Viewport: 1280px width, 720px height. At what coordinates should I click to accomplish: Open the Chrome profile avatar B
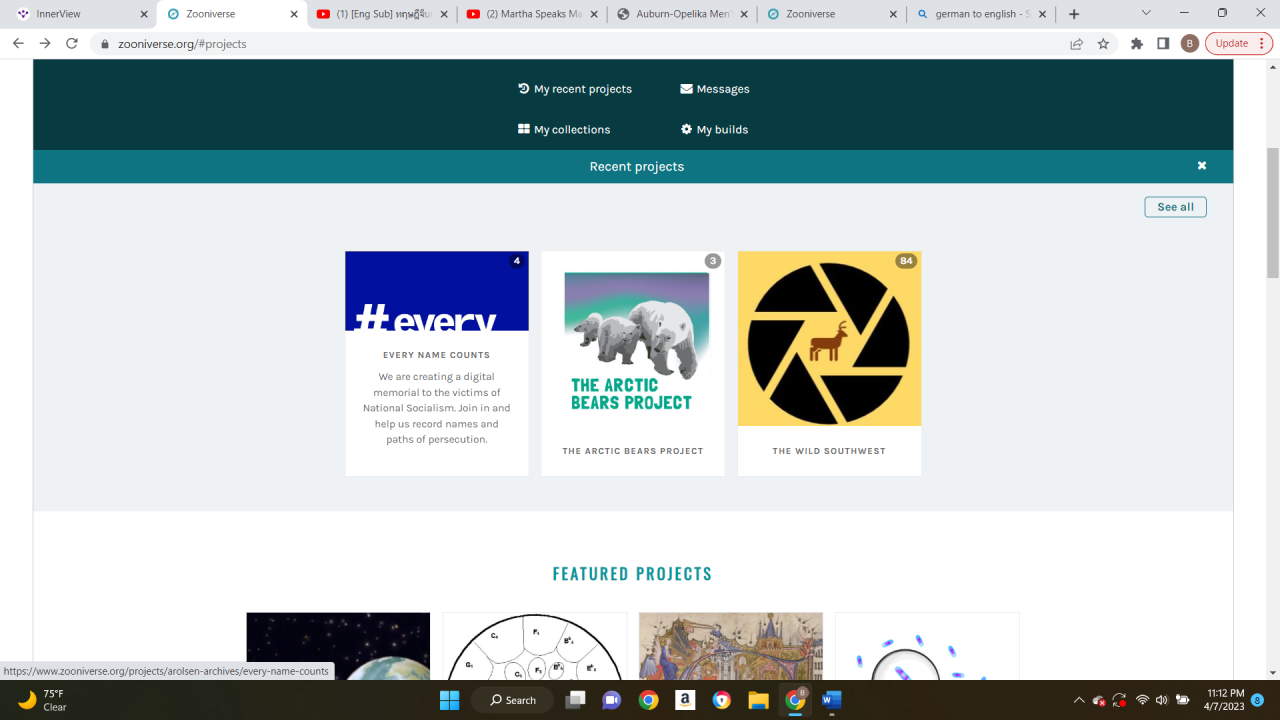point(1190,43)
